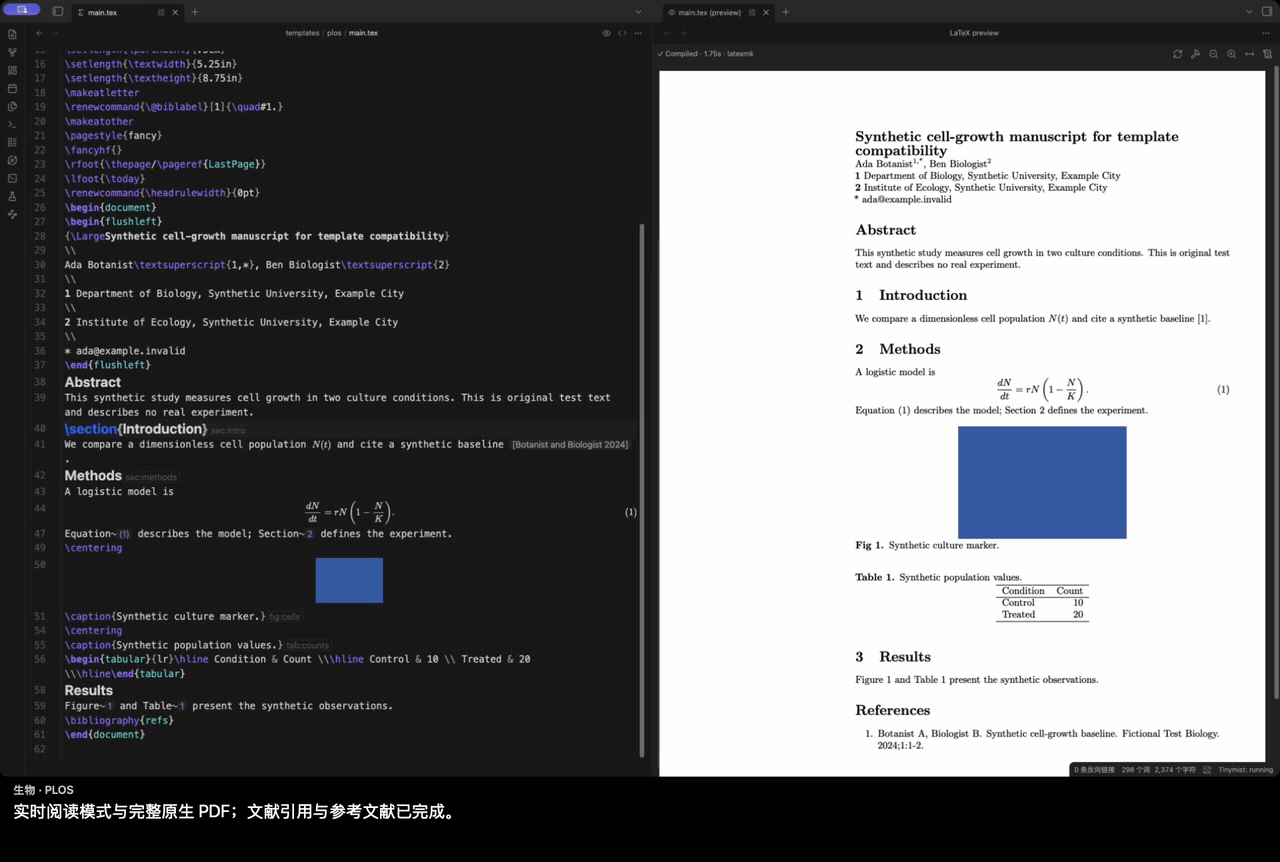Viewport: 1280px width, 862px height.
Task: Open the graph view icon in left ribbon
Action: pyautogui.click(x=12, y=52)
